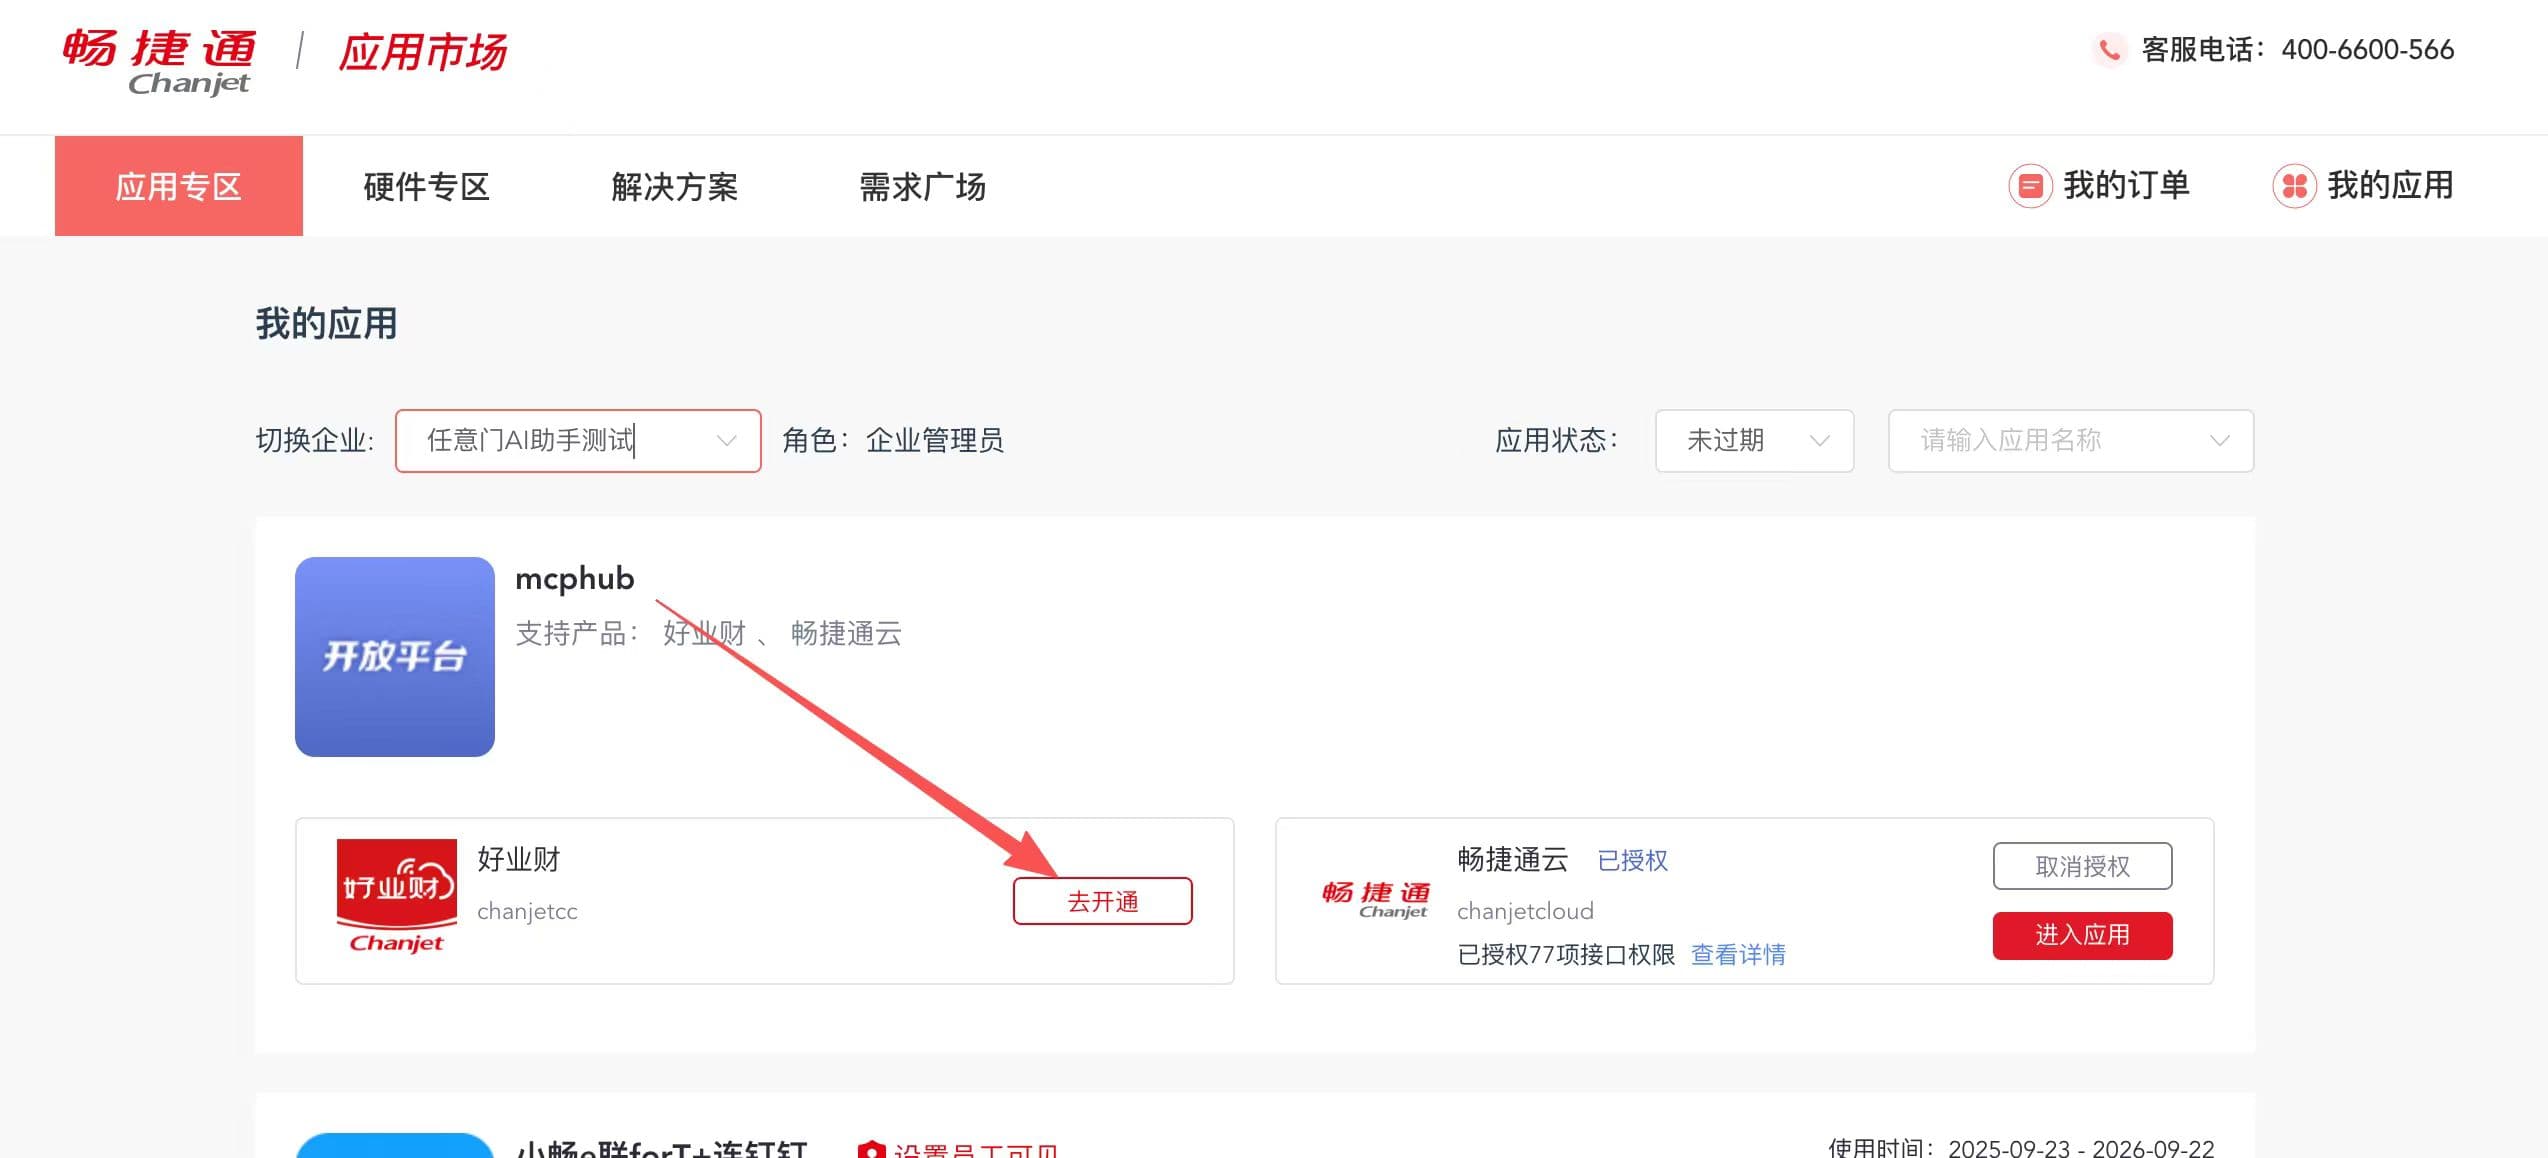Click the company dropdown chevron arrow
Image resolution: width=2548 pixels, height=1158 pixels.
(x=727, y=441)
